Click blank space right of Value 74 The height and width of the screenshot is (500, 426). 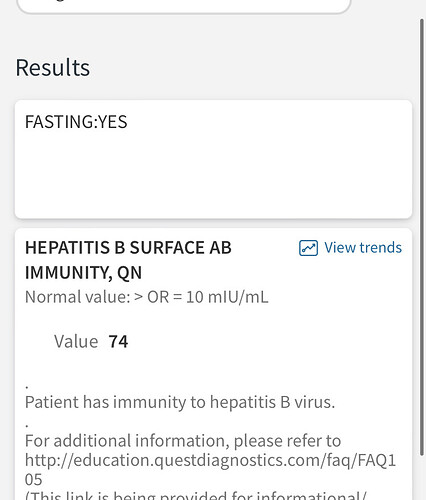(x=267, y=341)
